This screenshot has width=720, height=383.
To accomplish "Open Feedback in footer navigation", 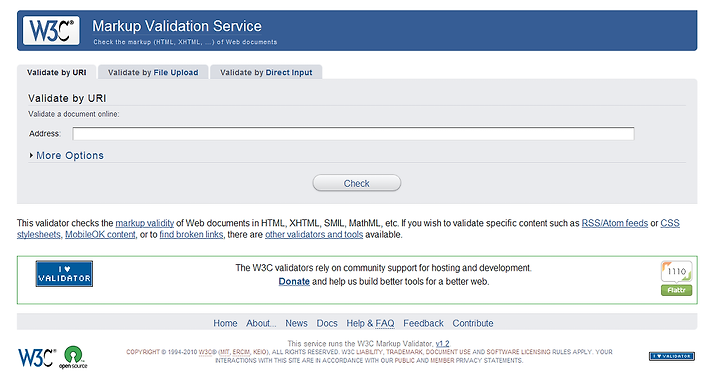I will [x=423, y=323].
